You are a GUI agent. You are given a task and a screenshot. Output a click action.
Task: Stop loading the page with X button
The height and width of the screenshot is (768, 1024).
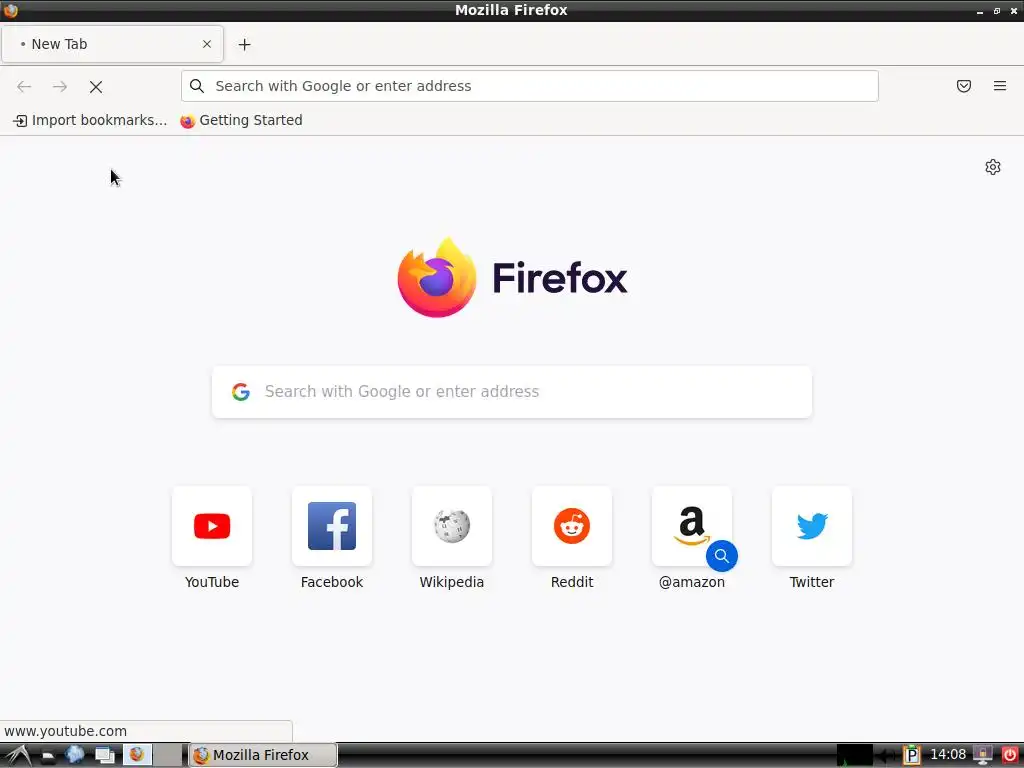point(96,87)
